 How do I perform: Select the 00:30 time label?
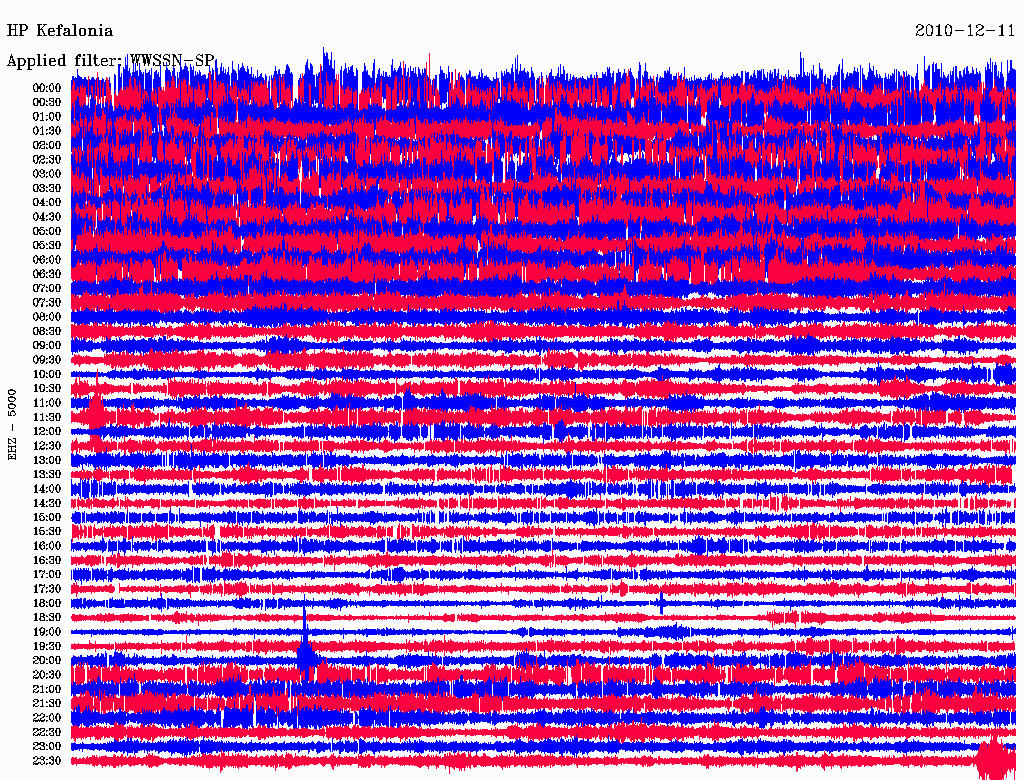(x=47, y=102)
